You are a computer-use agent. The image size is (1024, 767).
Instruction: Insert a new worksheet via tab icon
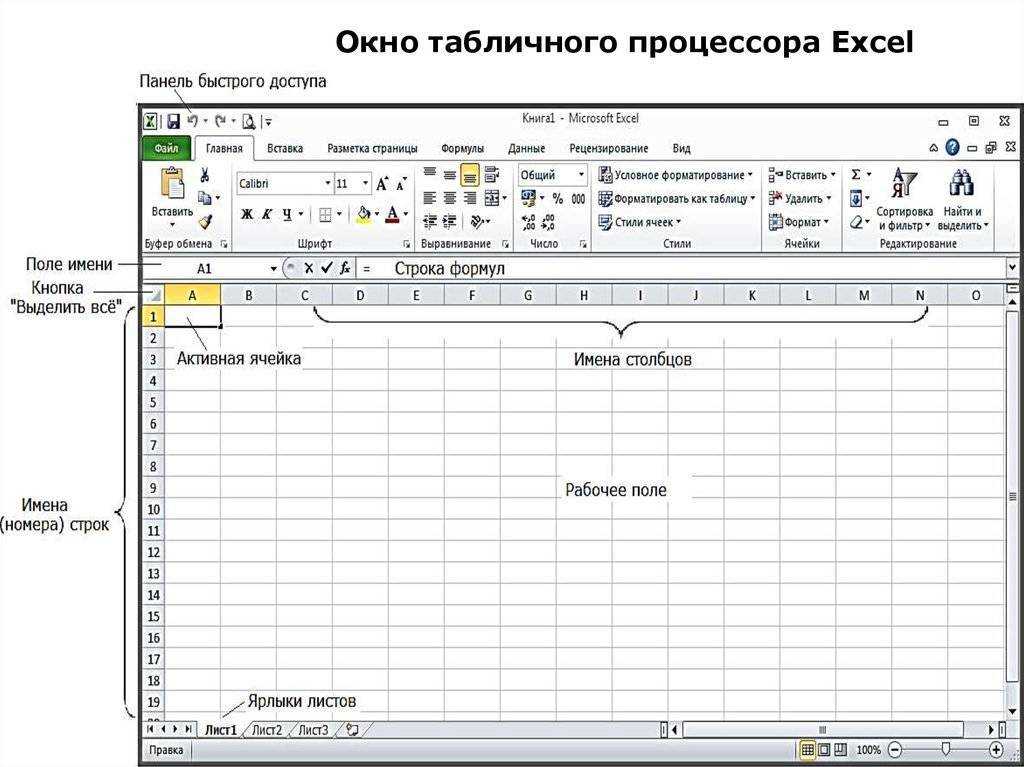click(353, 730)
